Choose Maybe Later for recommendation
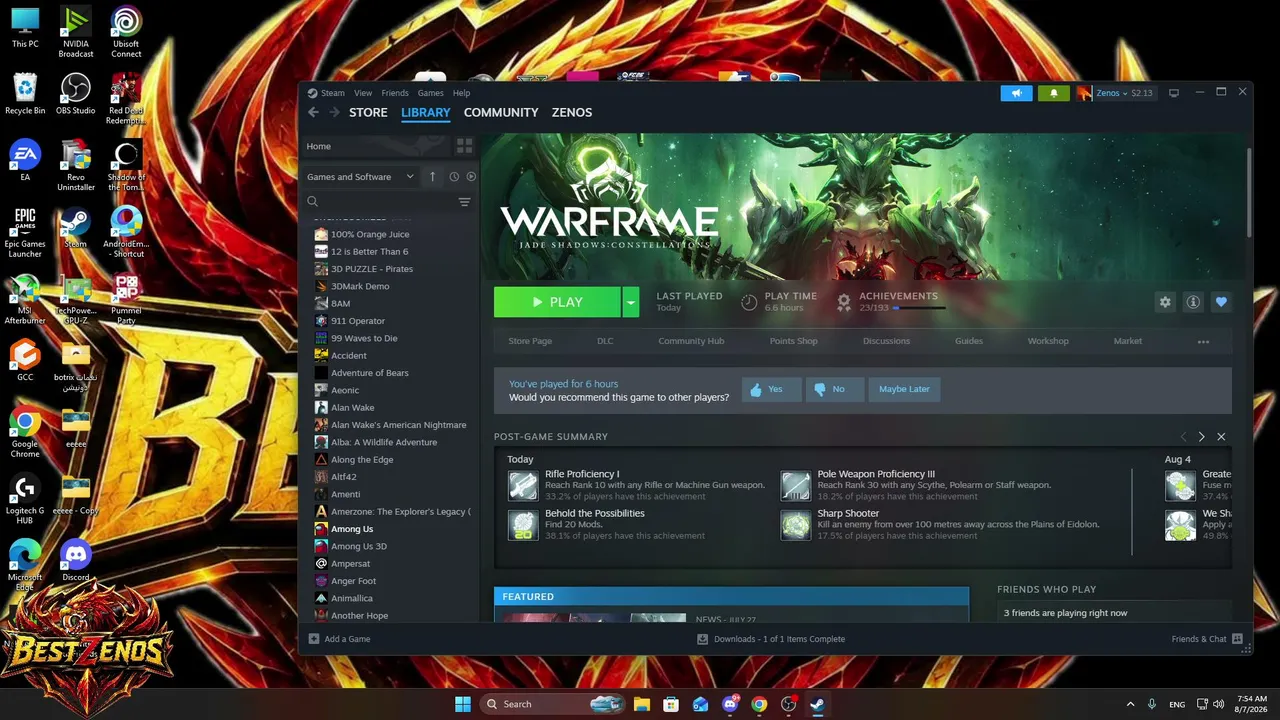Screen dimensions: 1280x720 point(904,389)
